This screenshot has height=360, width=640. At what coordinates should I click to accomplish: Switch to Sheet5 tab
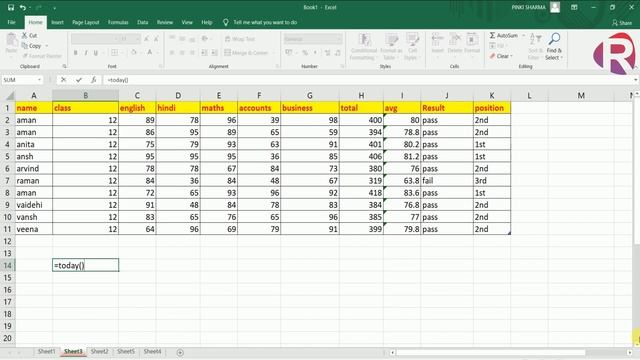(126, 351)
